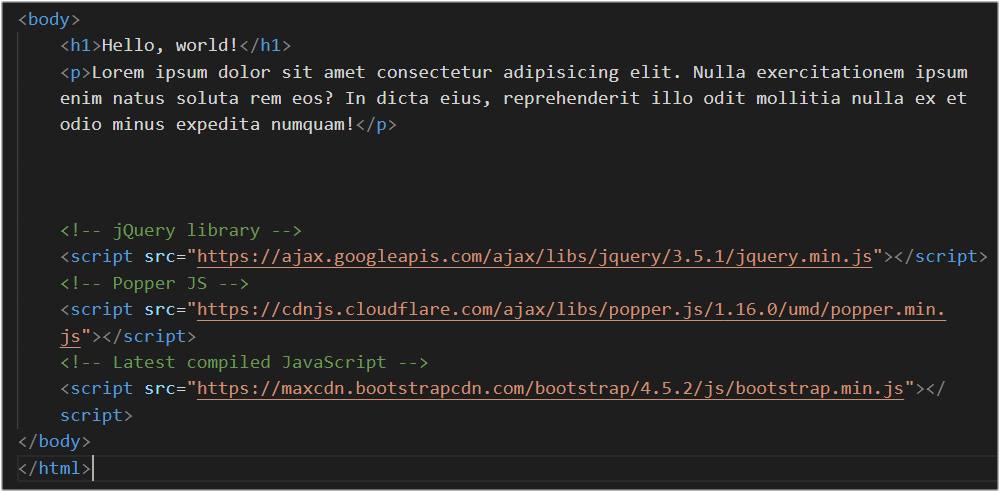The width and height of the screenshot is (1000, 492).
Task: Click the closing body tag
Action: click(x=54, y=441)
